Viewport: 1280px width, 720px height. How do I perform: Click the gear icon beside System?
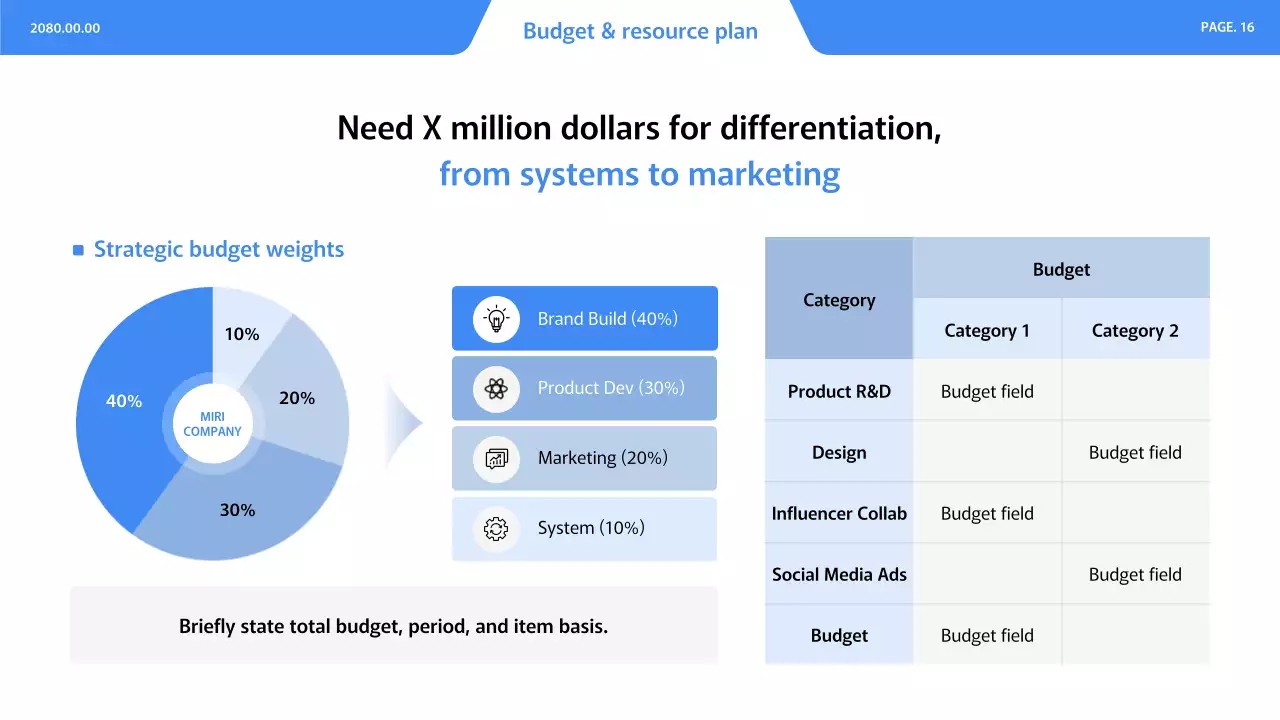point(496,528)
